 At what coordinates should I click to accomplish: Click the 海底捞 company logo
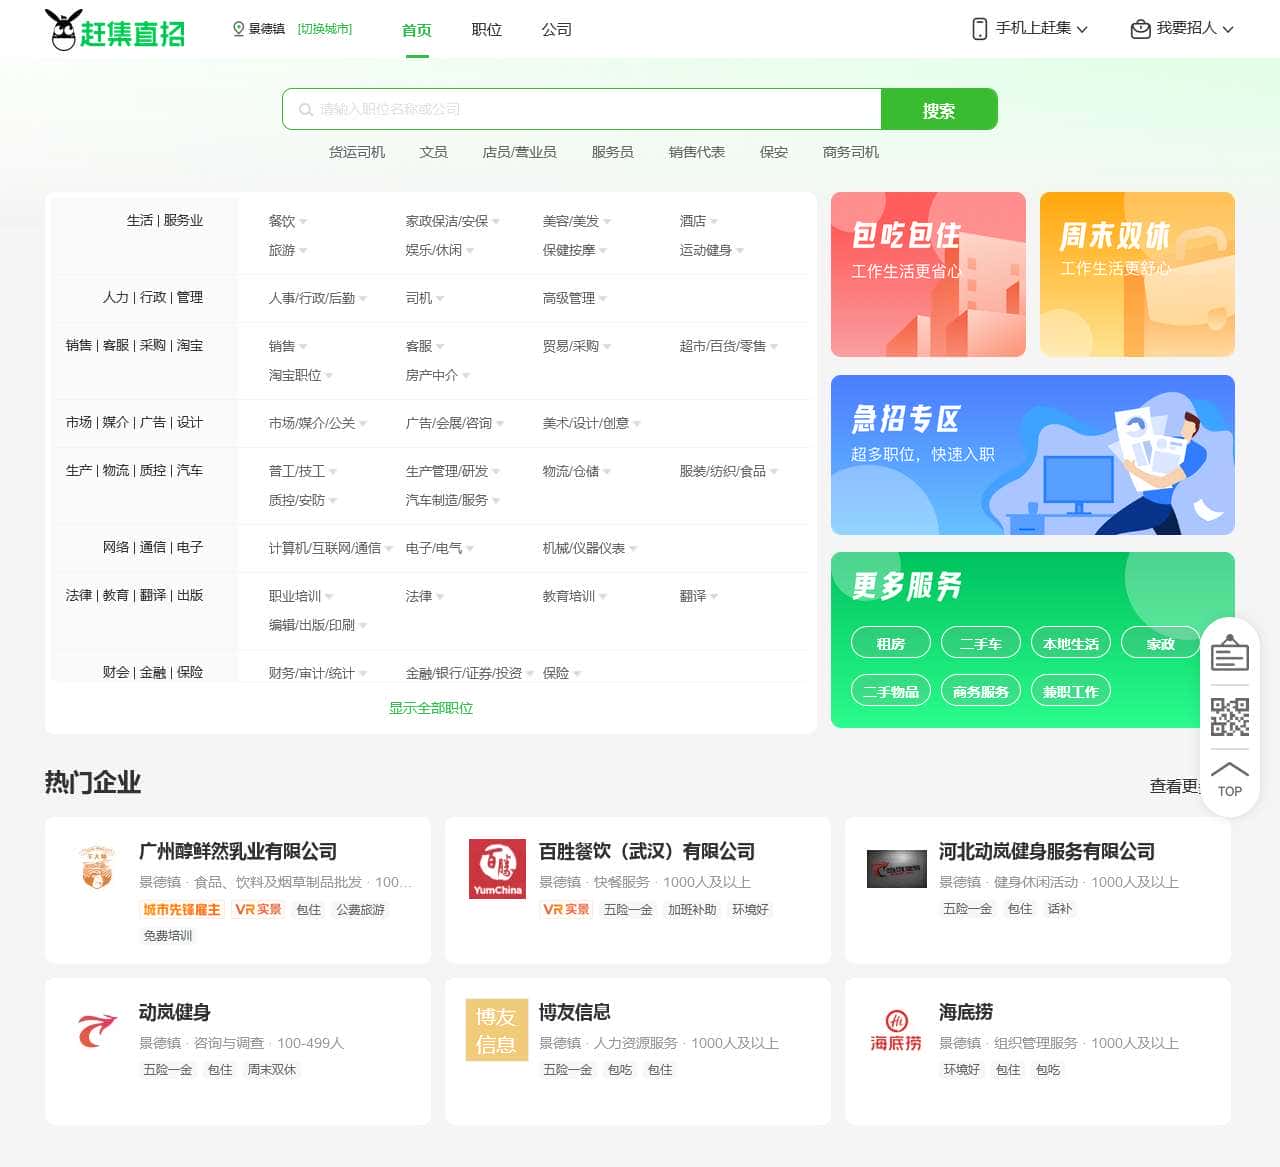896,1030
